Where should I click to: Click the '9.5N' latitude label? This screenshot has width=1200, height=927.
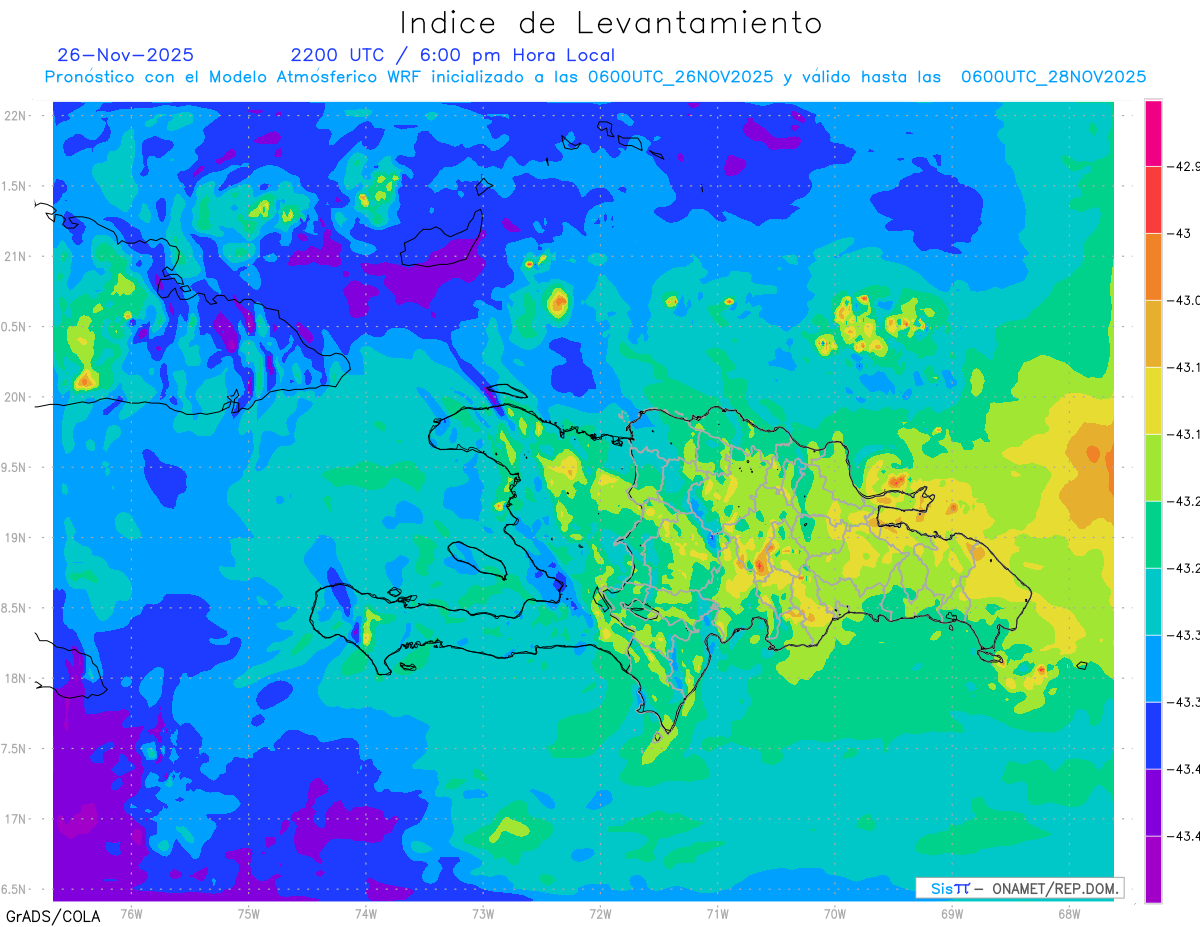click(x=15, y=468)
